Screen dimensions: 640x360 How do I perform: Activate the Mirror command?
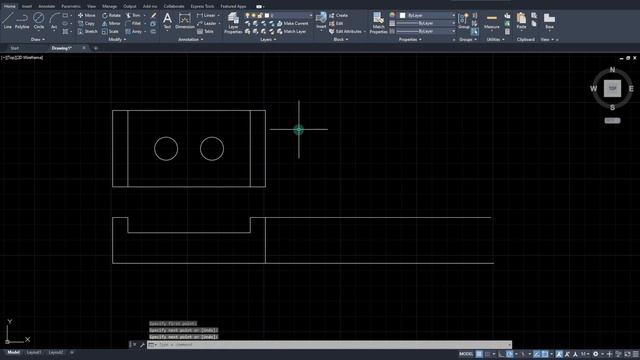111,23
